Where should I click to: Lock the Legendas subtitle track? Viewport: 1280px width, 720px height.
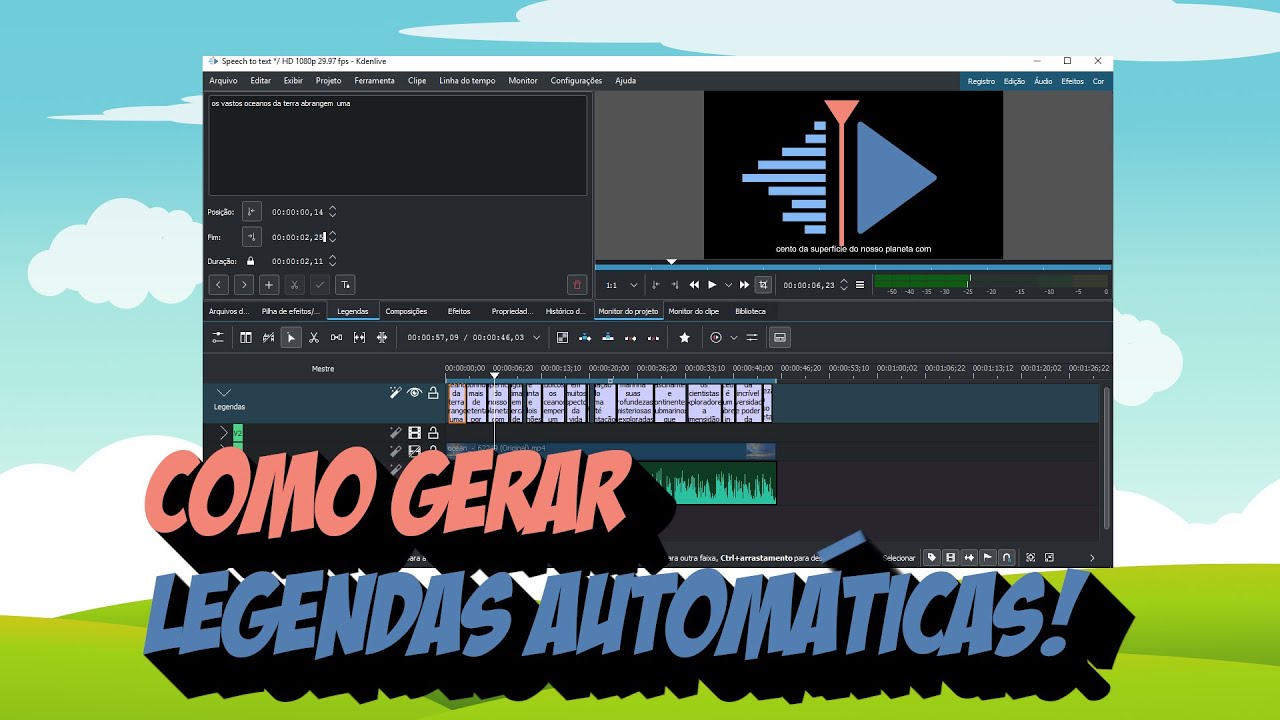433,393
